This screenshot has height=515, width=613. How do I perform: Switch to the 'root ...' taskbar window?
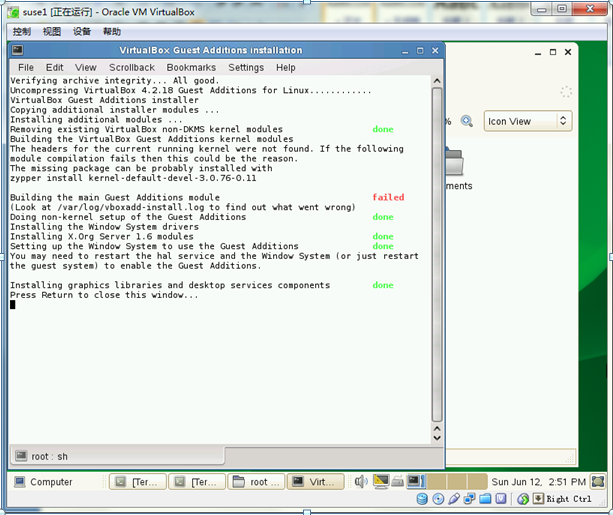tap(256, 482)
